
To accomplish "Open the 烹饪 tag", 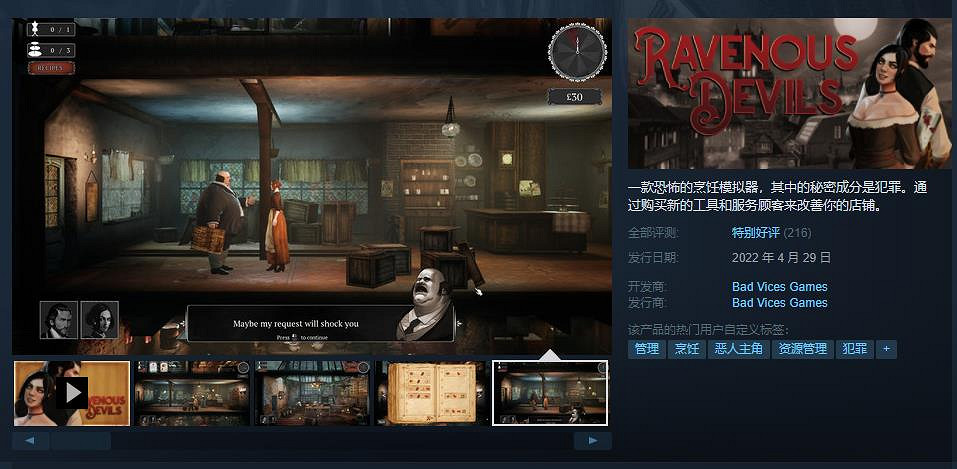I will 686,349.
